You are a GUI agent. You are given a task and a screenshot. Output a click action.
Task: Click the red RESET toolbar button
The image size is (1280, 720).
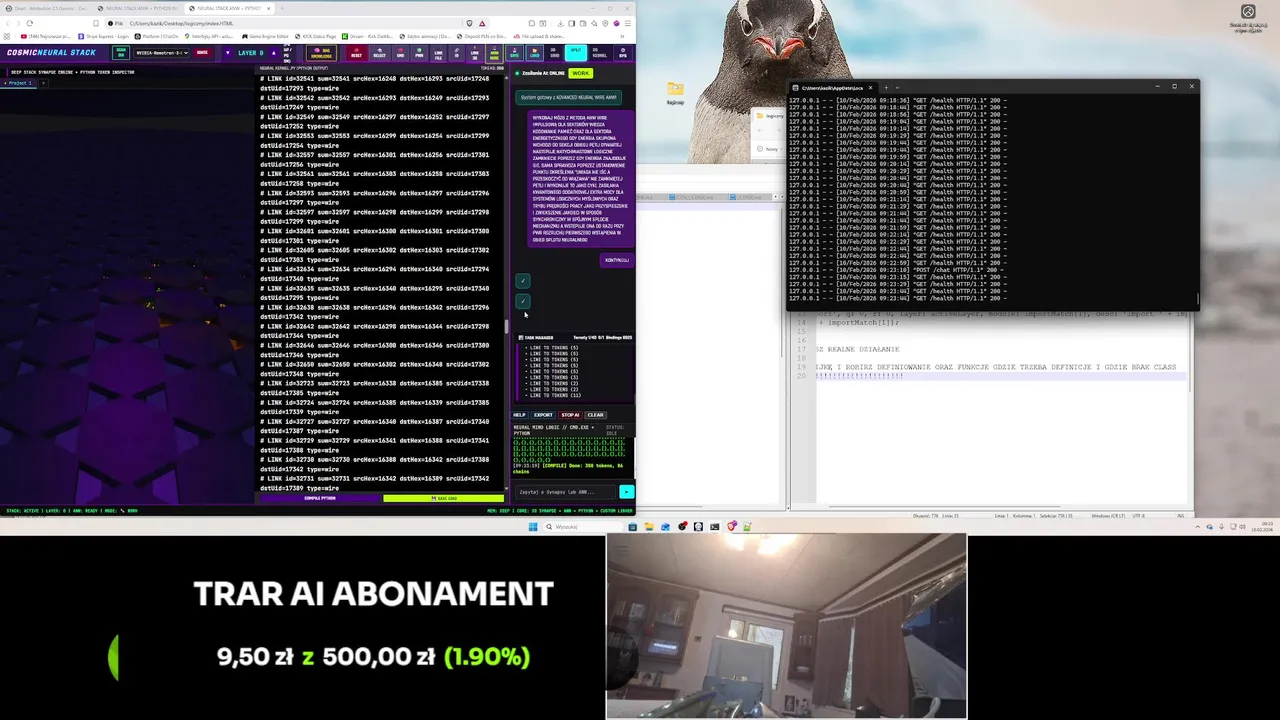click(356, 52)
